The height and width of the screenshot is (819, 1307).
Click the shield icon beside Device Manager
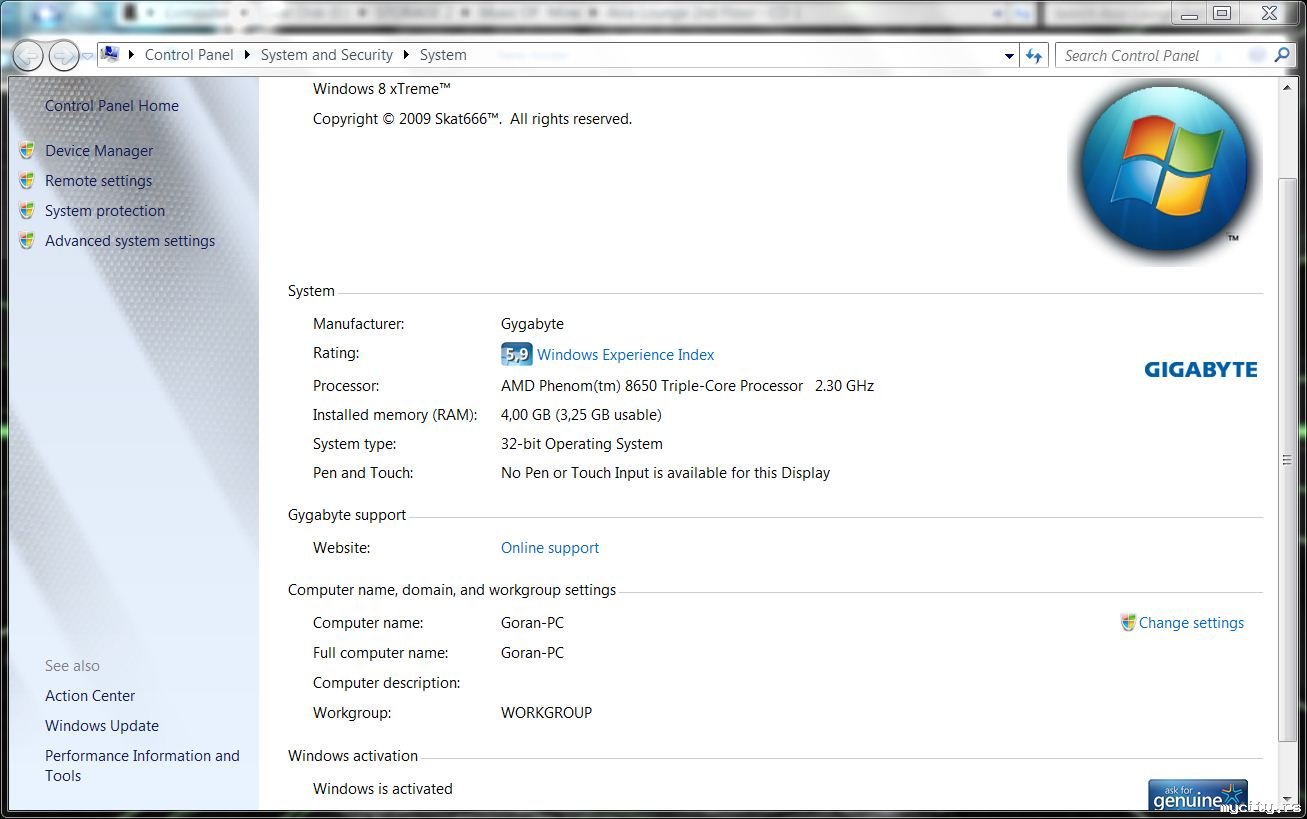[27, 151]
